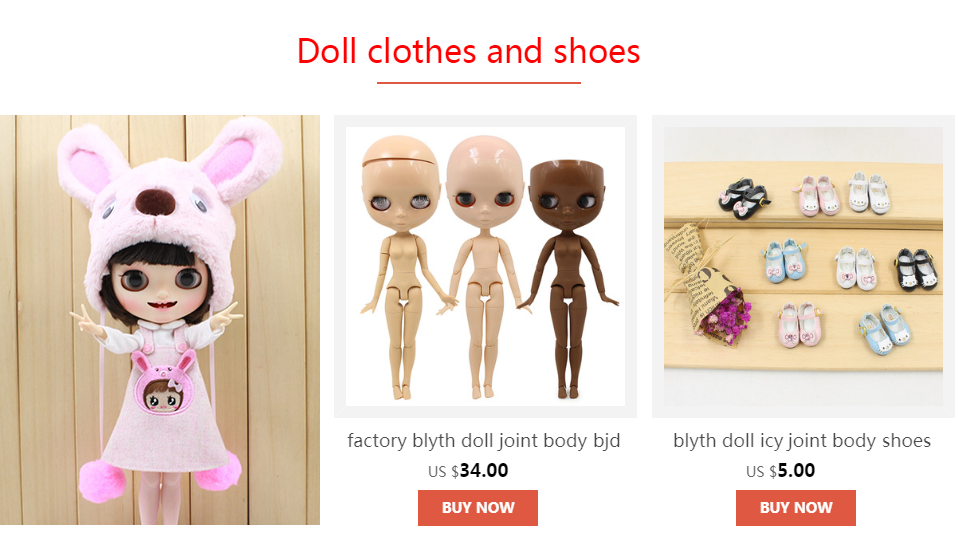The width and height of the screenshot is (958, 537).
Task: Click the 'Doll clothes and shoes' heading
Action: (469, 51)
